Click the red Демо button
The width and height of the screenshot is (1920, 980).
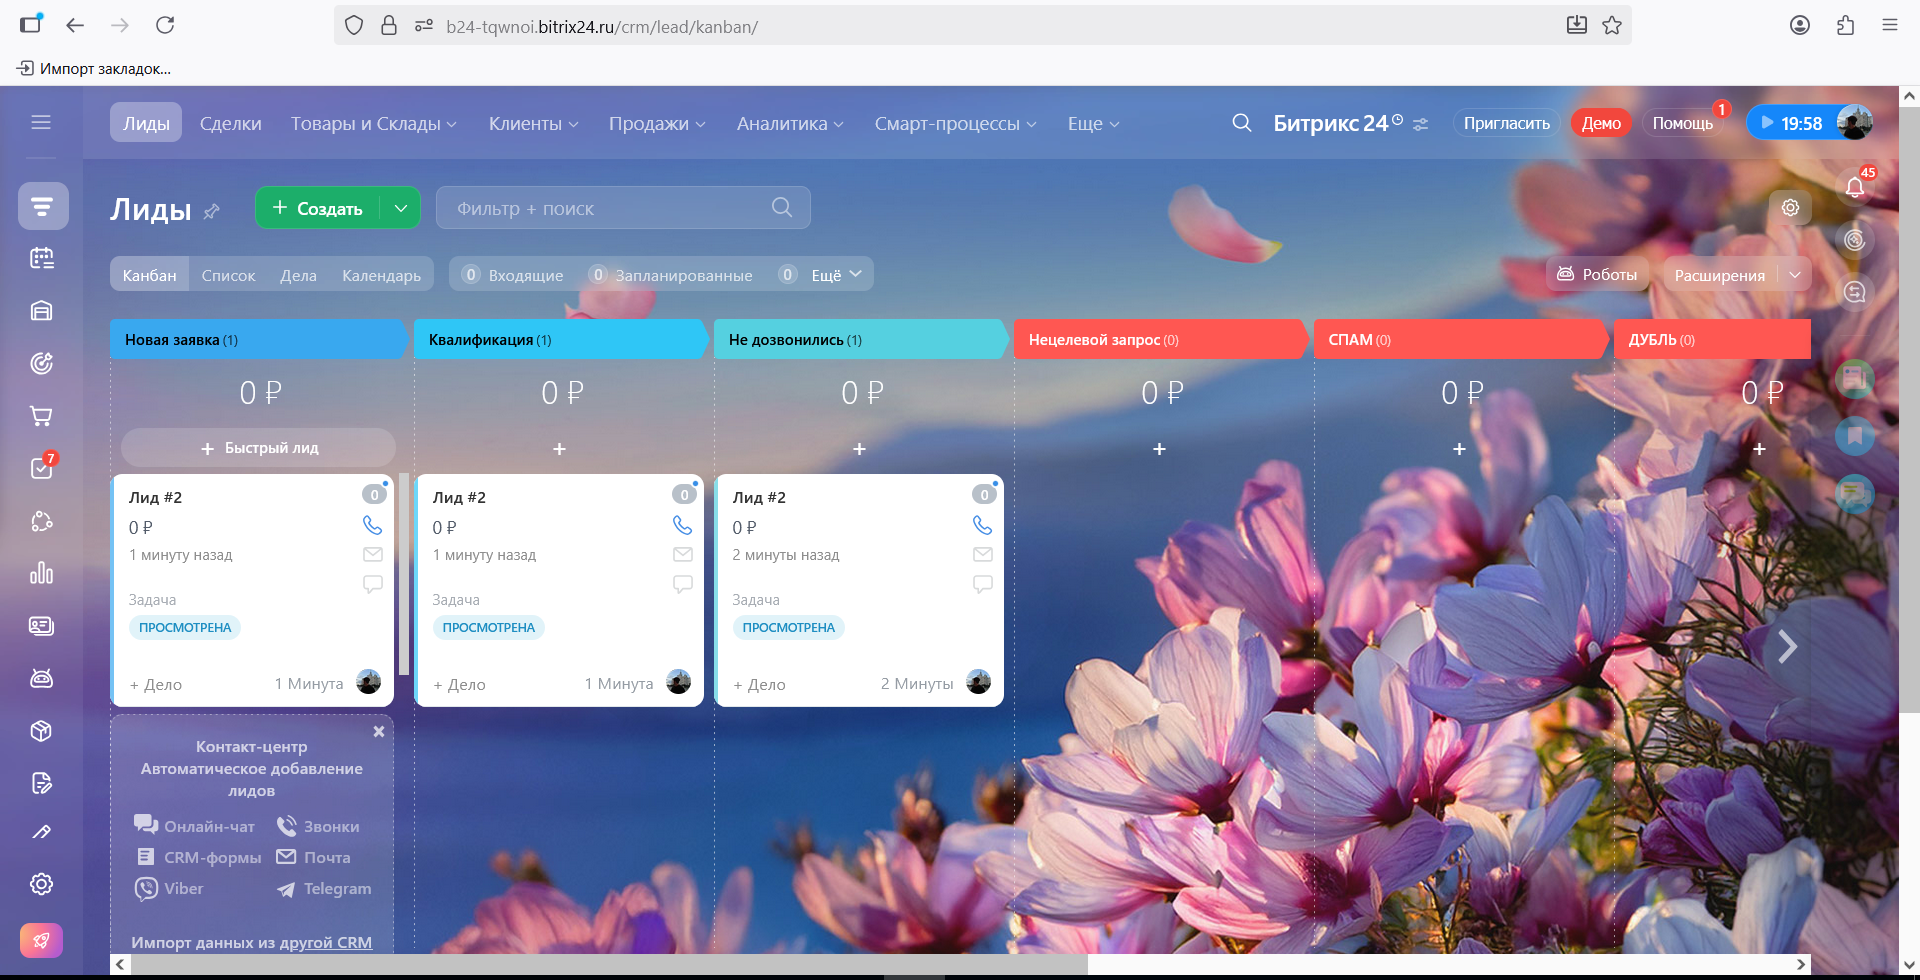coord(1601,123)
